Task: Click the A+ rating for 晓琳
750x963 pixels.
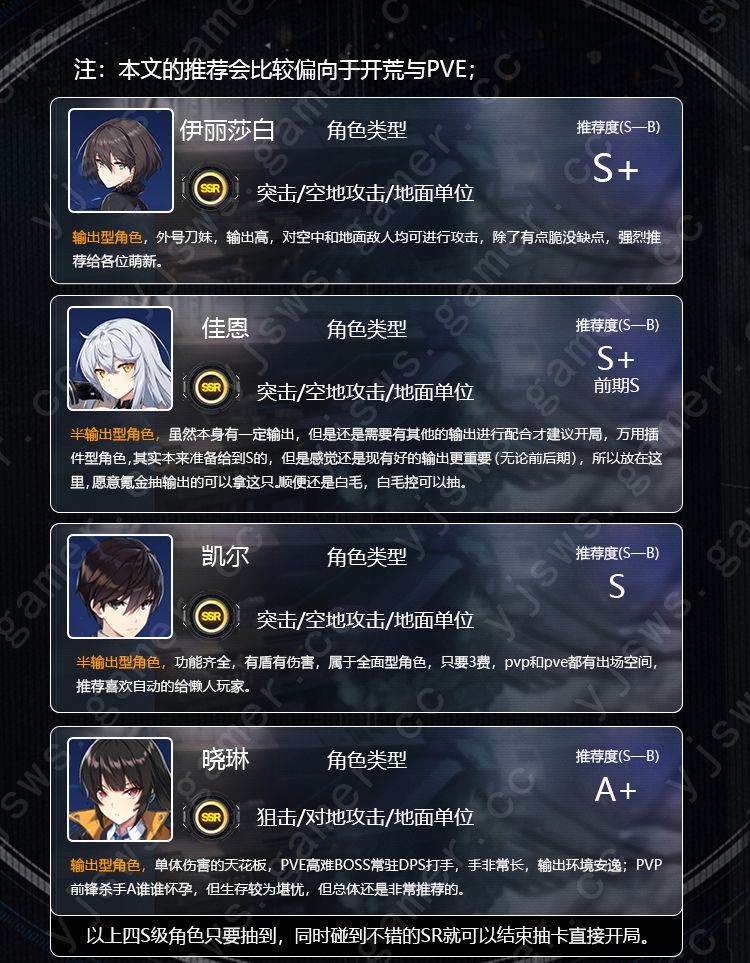Action: tap(615, 790)
